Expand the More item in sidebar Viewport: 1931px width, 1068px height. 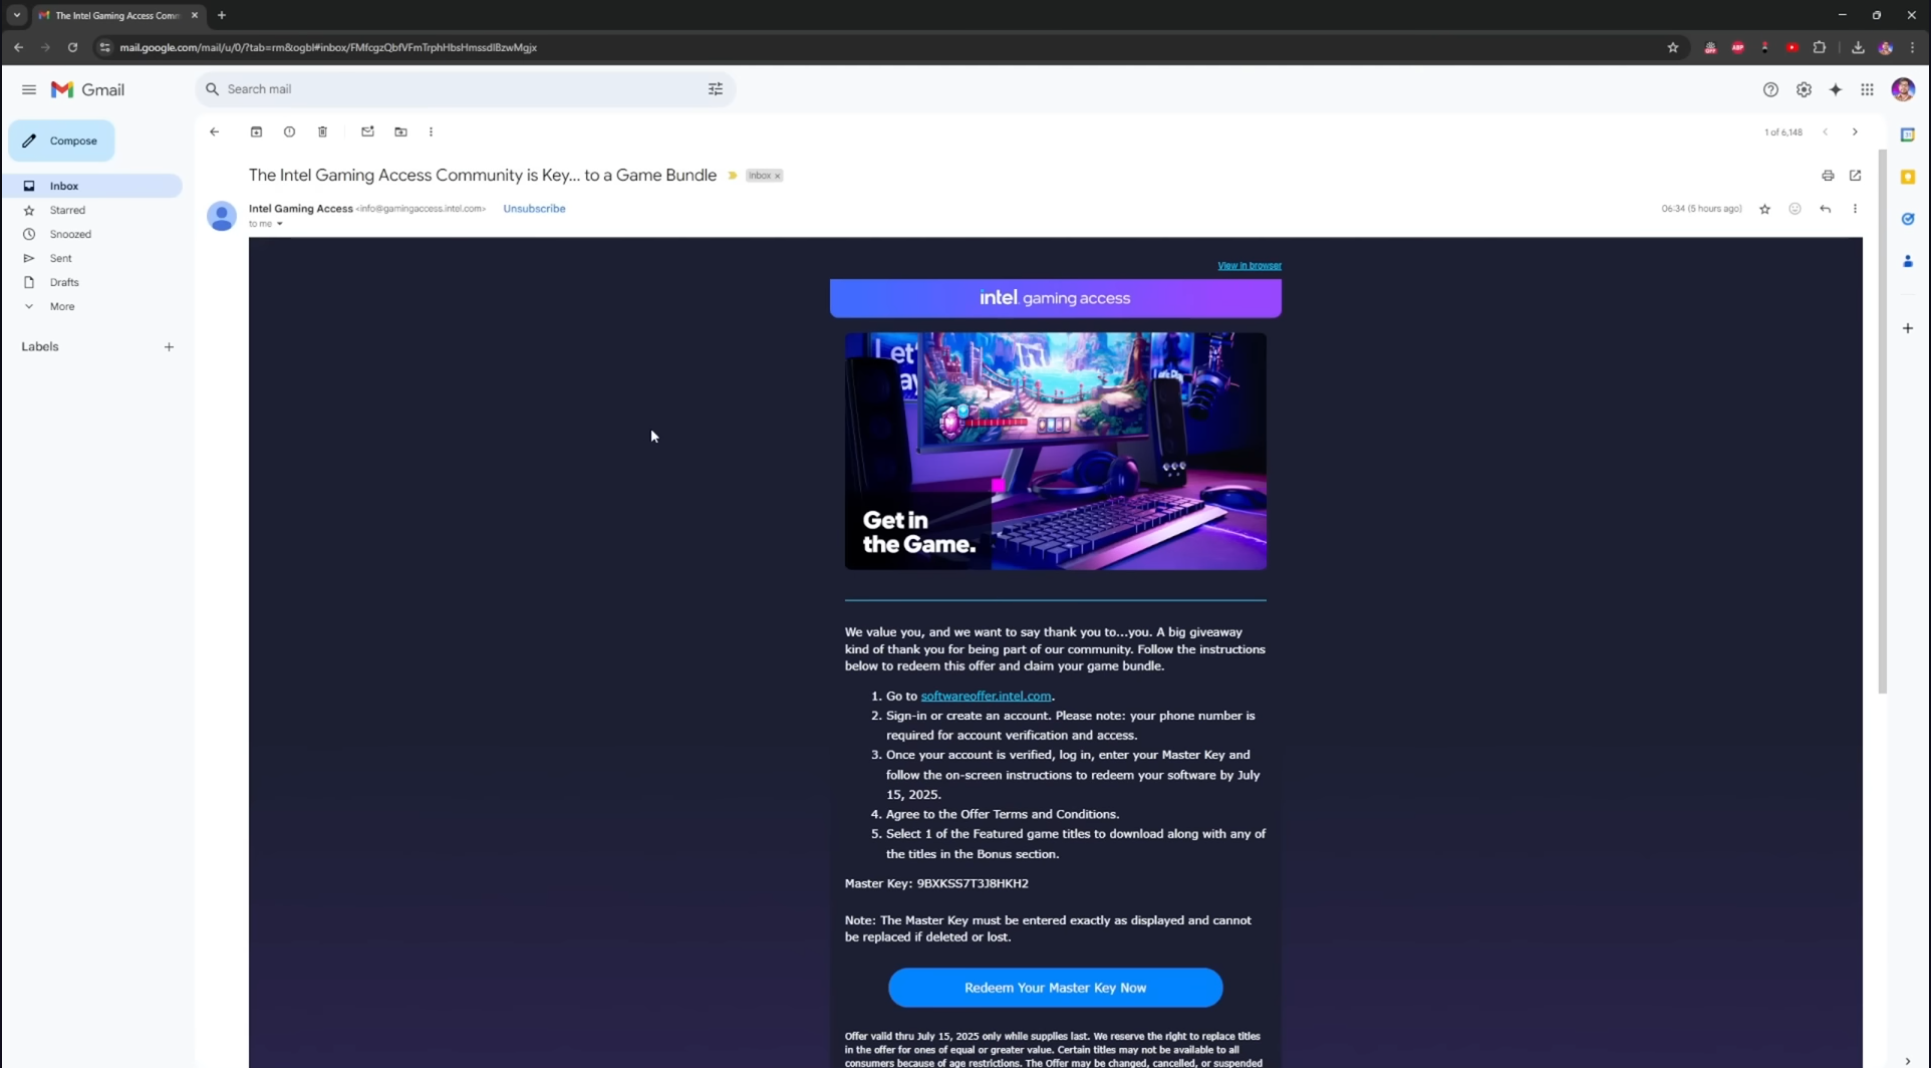click(x=62, y=307)
